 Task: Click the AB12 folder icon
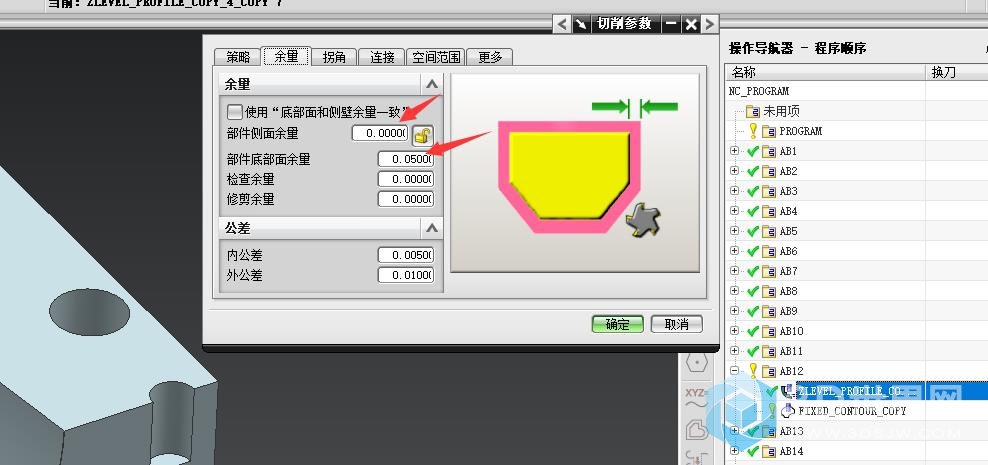point(769,371)
